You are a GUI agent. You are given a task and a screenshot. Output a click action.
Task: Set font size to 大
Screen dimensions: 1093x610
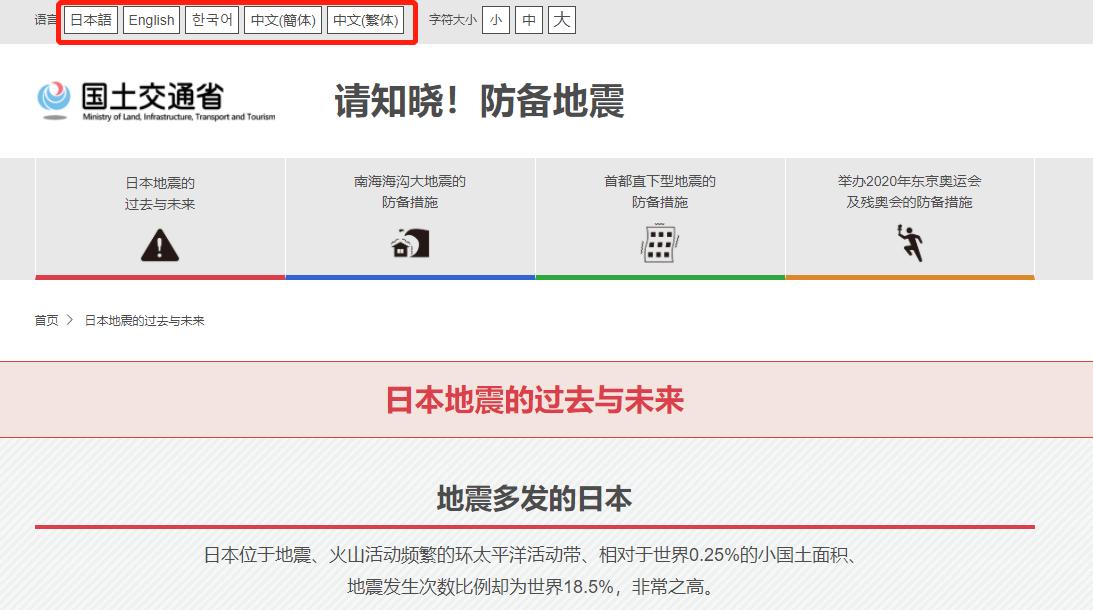click(562, 20)
